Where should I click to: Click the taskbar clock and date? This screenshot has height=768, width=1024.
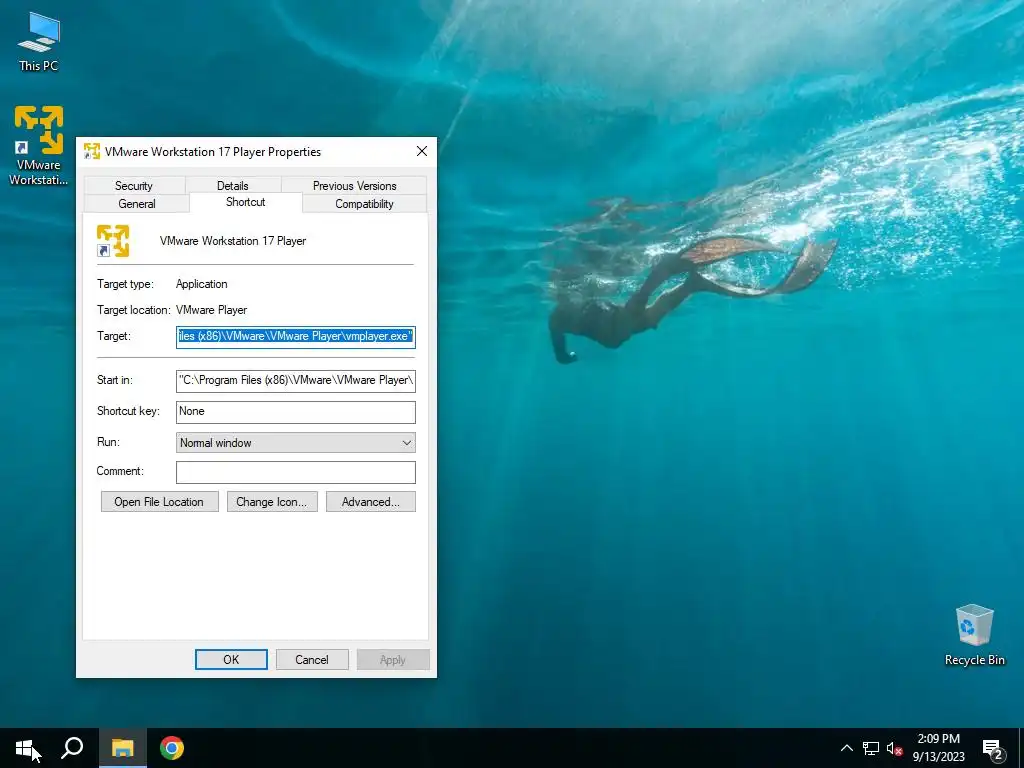(938, 748)
